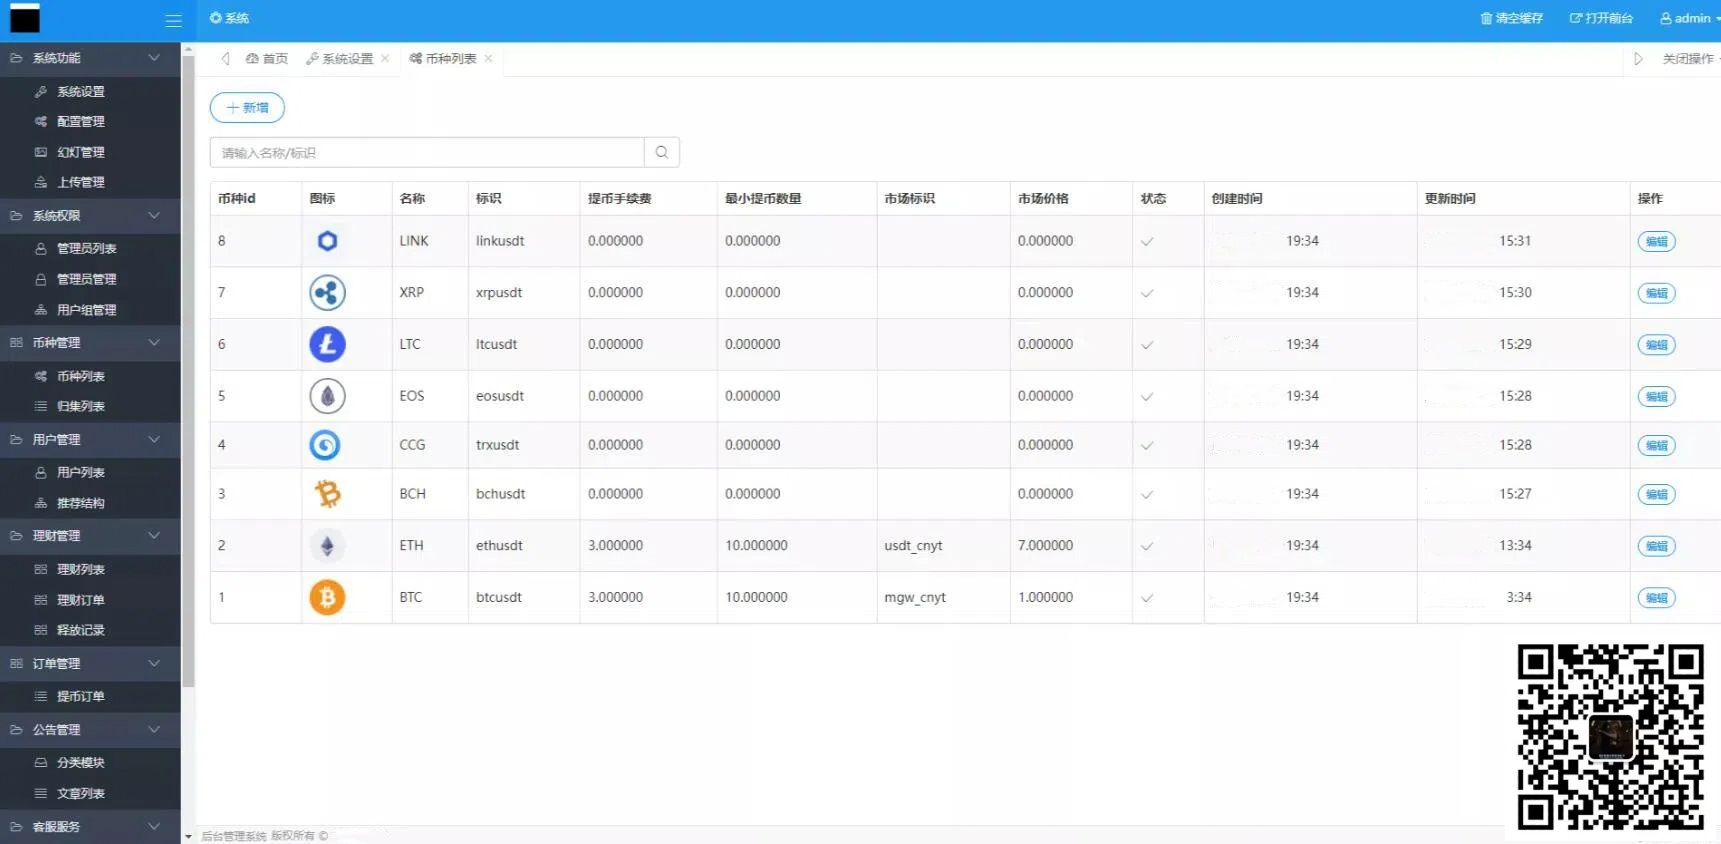The height and width of the screenshot is (844, 1721).
Task: Click the Bitcoin BTC coin icon
Action: pyautogui.click(x=327, y=598)
